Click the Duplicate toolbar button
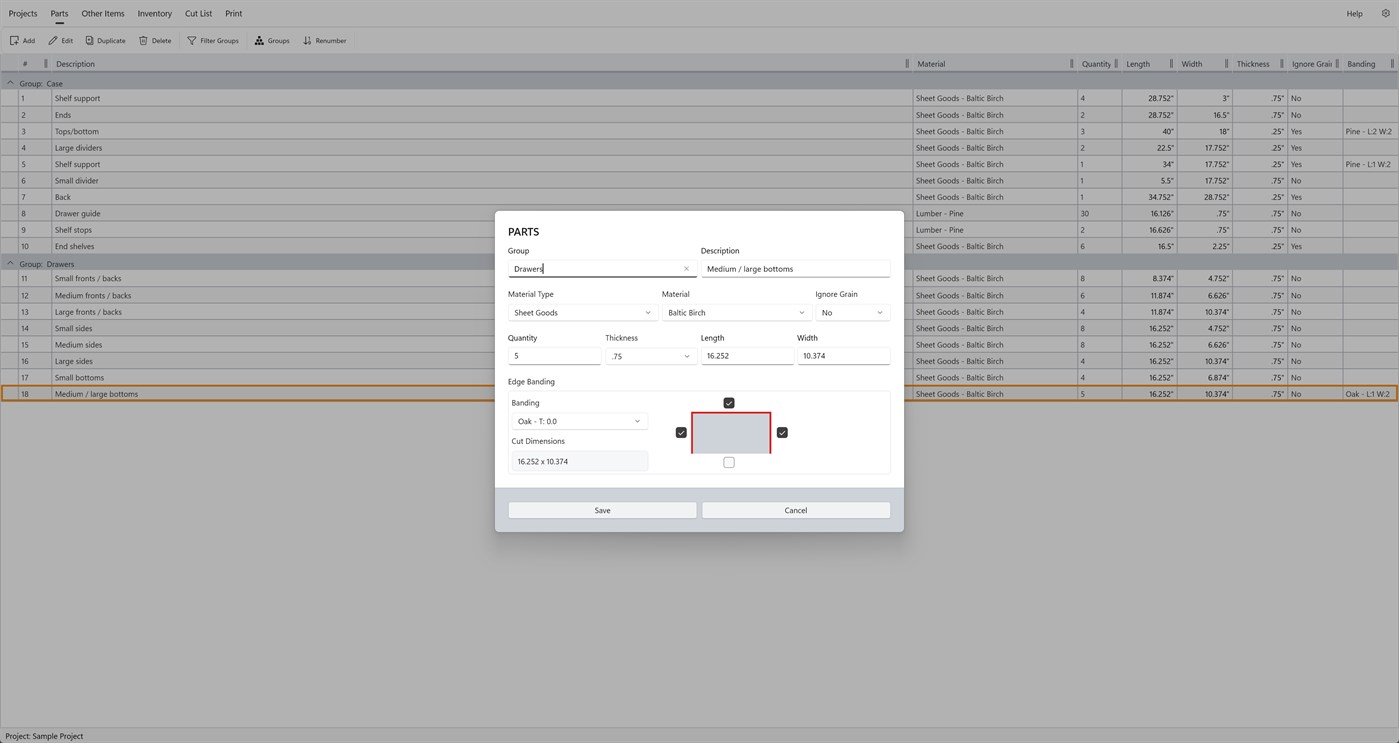 [x=105, y=41]
